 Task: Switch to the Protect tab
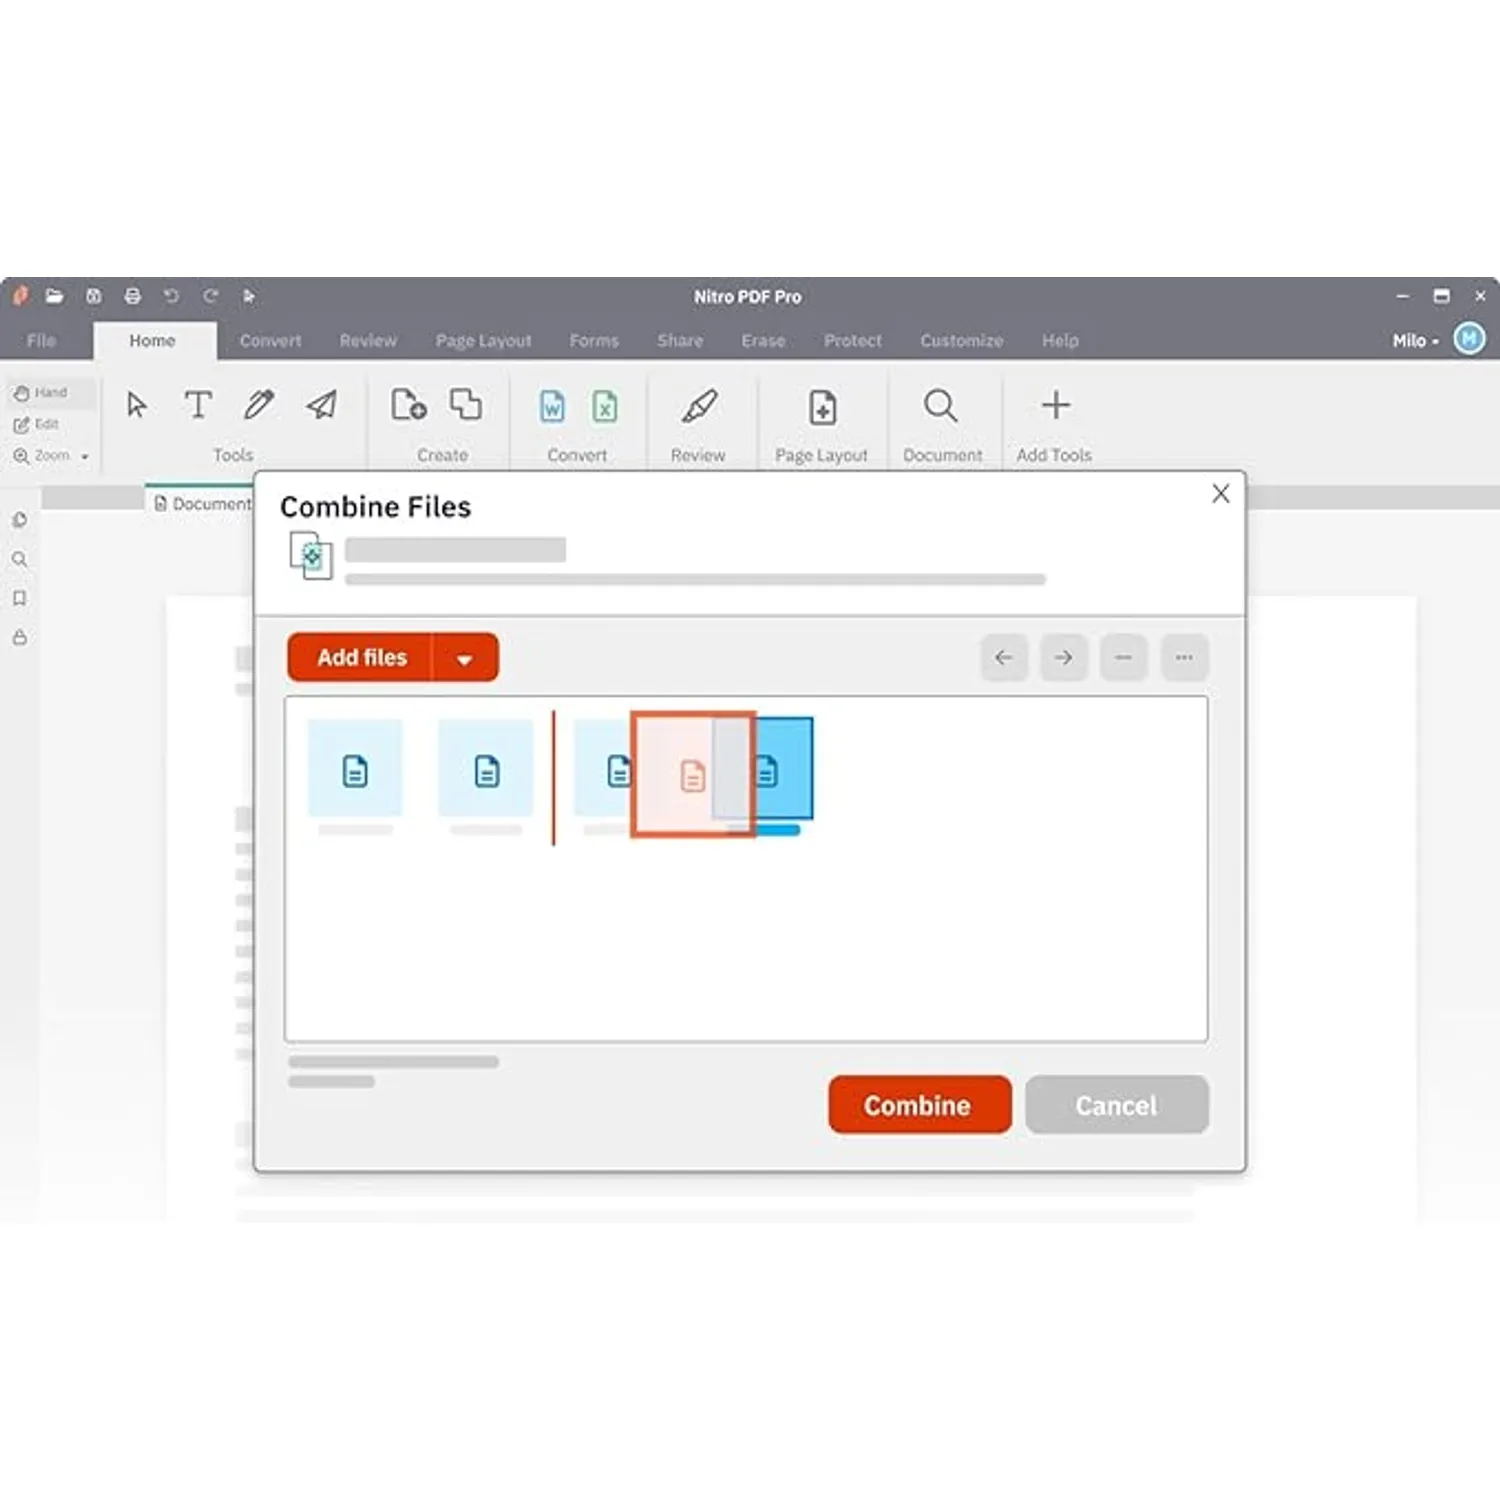[852, 341]
